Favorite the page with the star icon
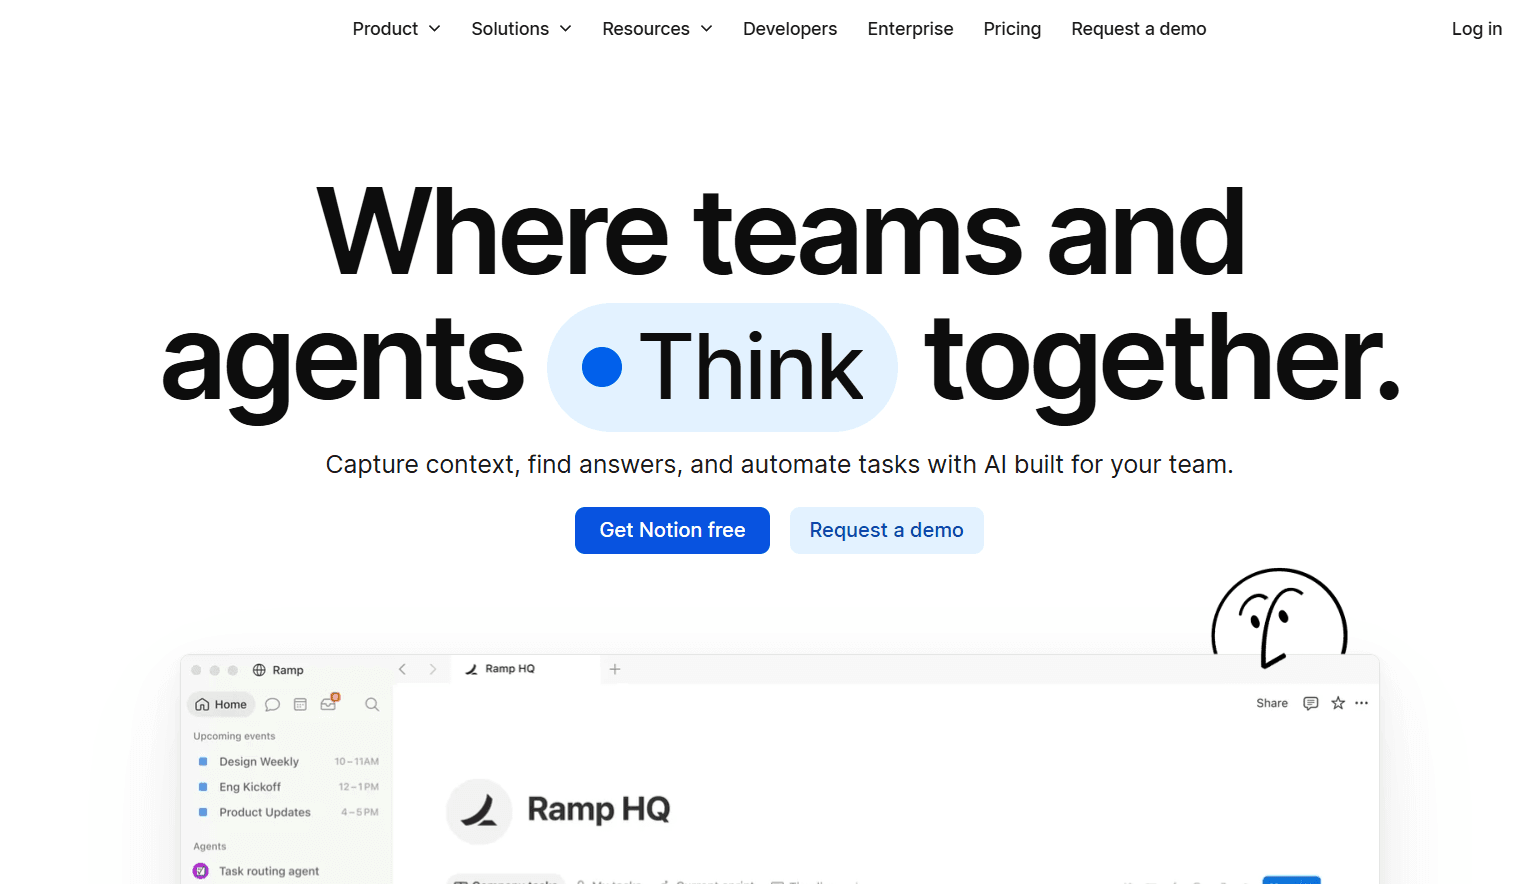 click(1338, 703)
